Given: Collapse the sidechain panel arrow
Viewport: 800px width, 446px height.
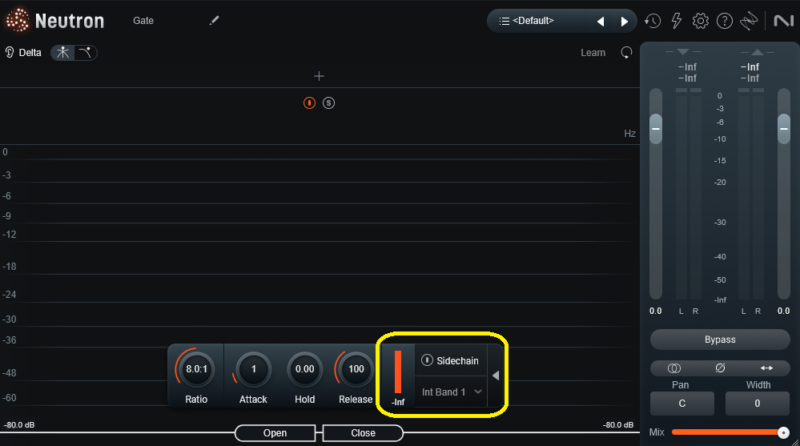Looking at the screenshot, I should click(x=495, y=376).
